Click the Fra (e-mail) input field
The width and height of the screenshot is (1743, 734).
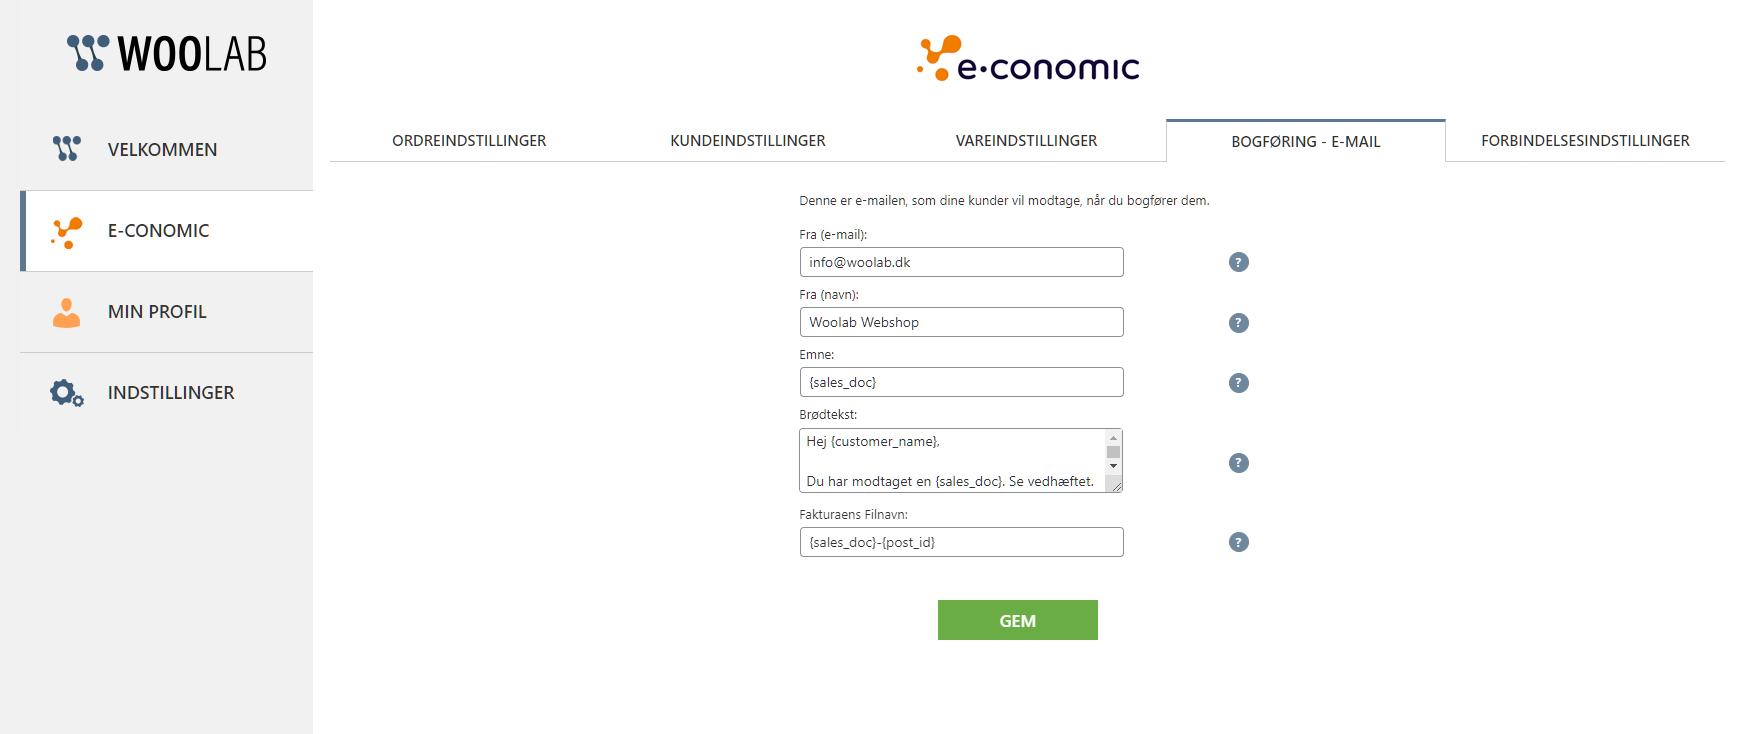[x=961, y=262]
